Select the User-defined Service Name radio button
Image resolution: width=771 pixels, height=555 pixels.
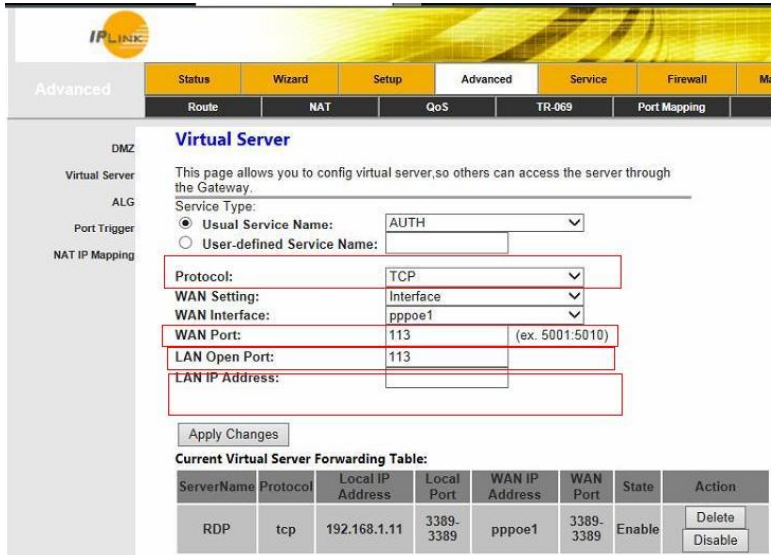click(x=183, y=242)
